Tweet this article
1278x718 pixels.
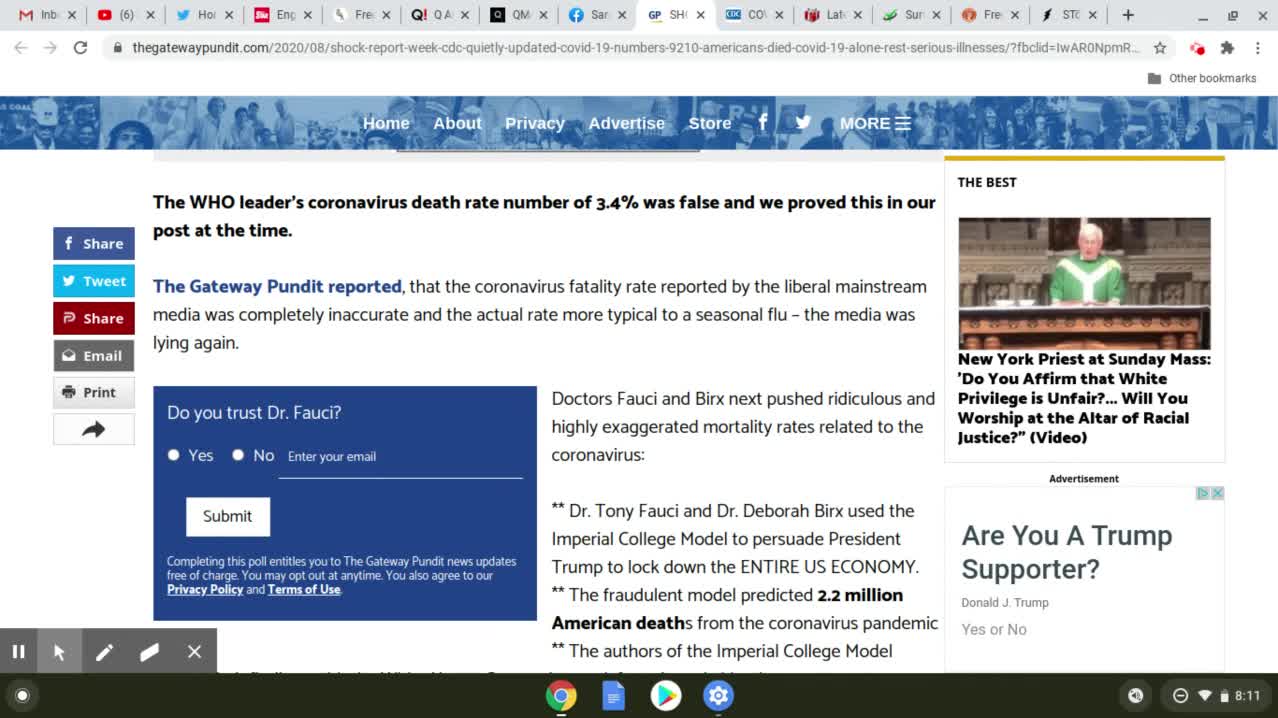94,281
